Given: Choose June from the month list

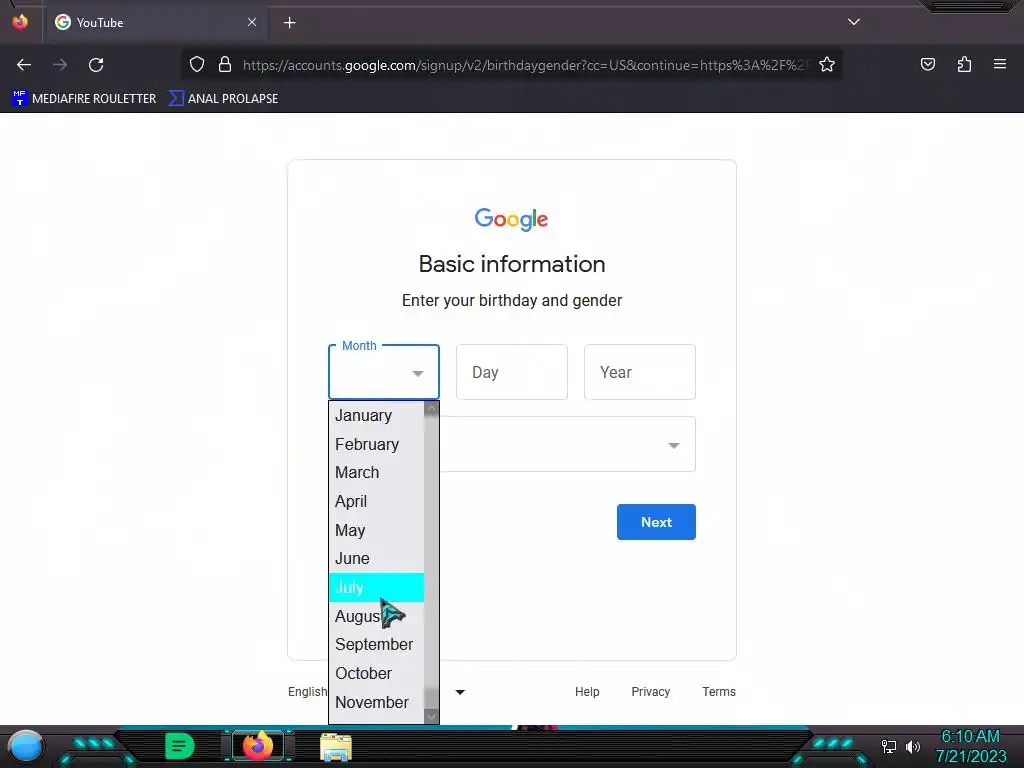Looking at the screenshot, I should 376,558.
